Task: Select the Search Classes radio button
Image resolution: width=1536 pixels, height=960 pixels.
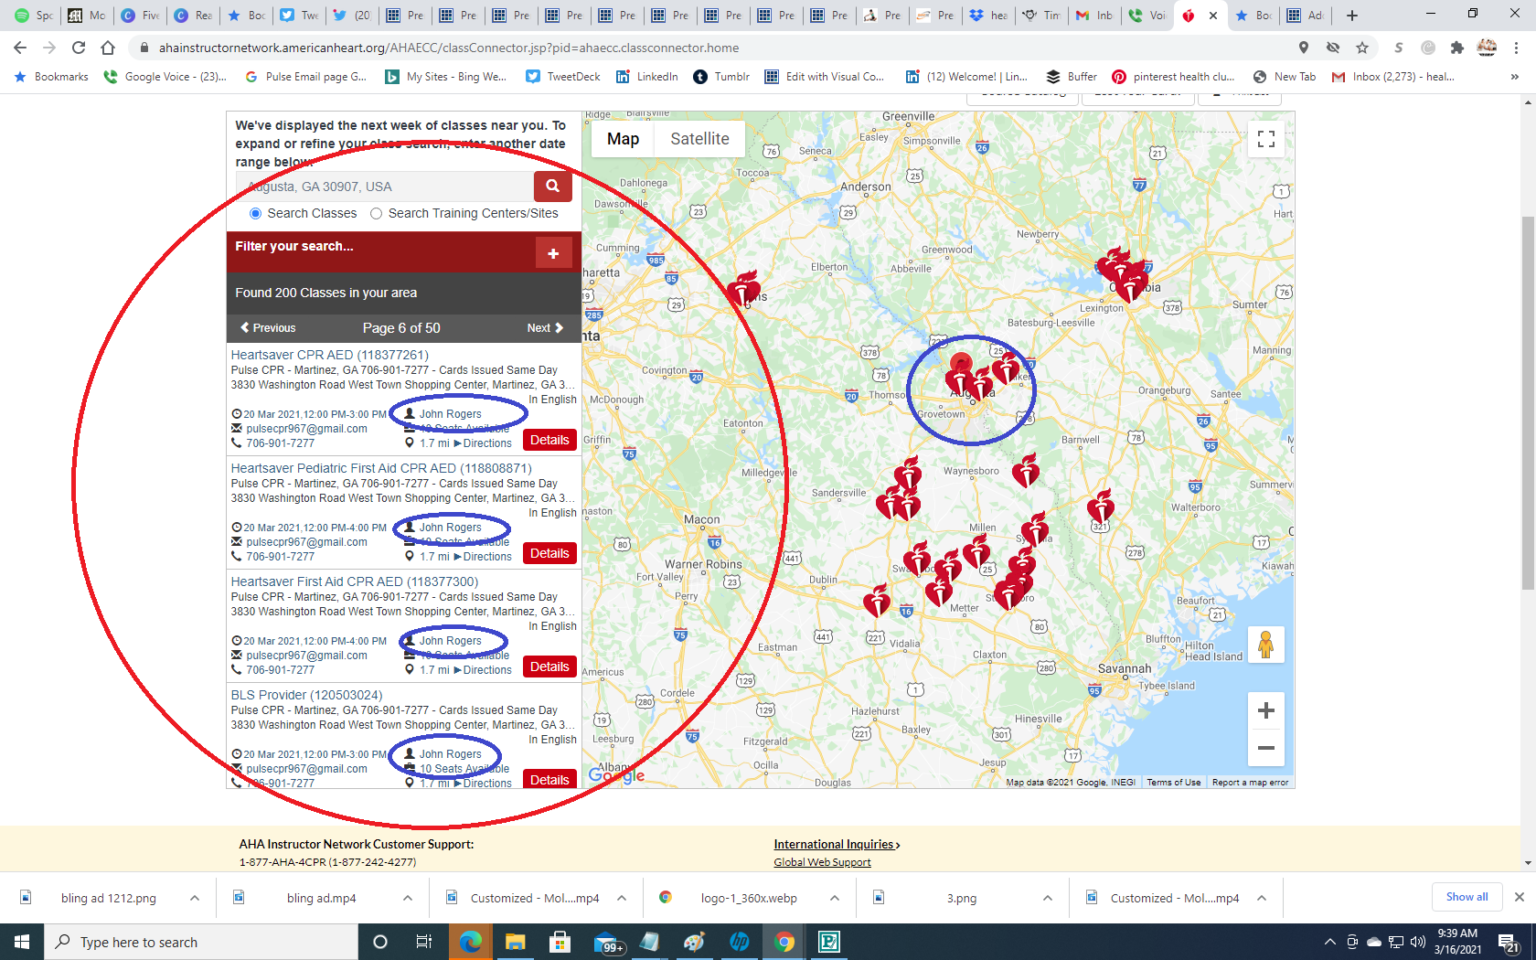Action: [x=256, y=213]
